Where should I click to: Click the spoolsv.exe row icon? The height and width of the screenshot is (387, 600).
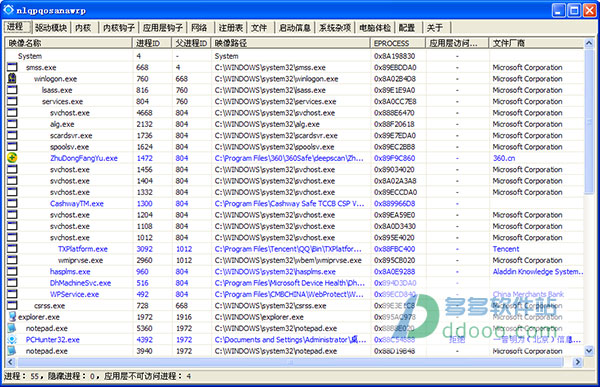pyautogui.click(x=12, y=147)
